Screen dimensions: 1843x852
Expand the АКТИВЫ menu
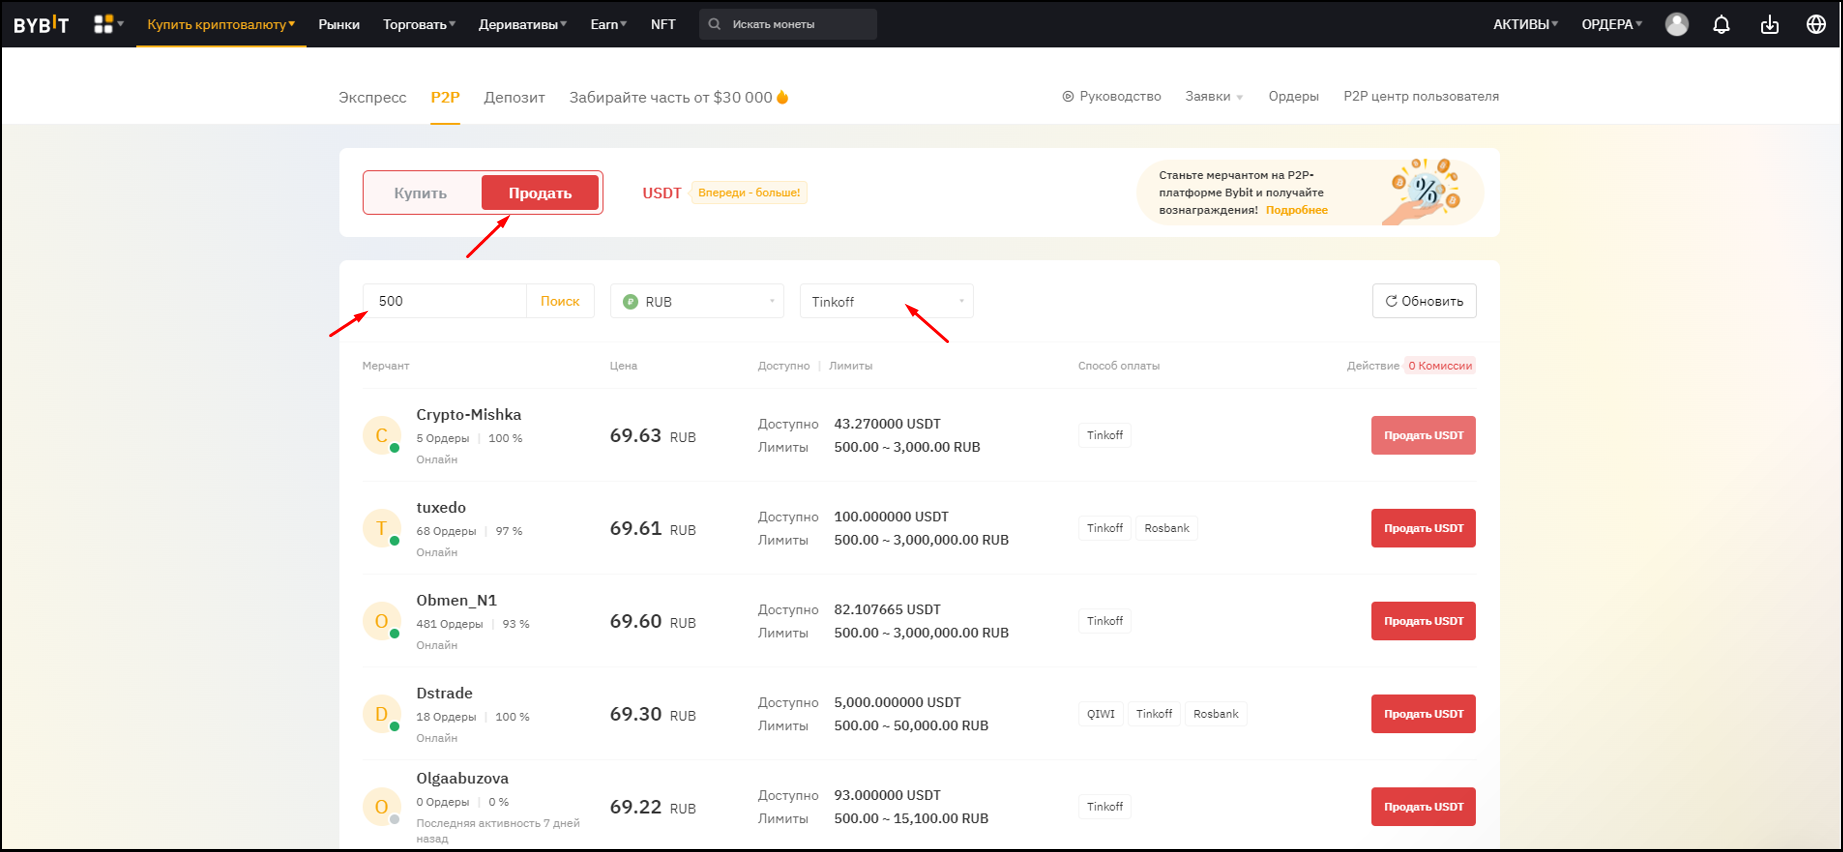click(1526, 24)
